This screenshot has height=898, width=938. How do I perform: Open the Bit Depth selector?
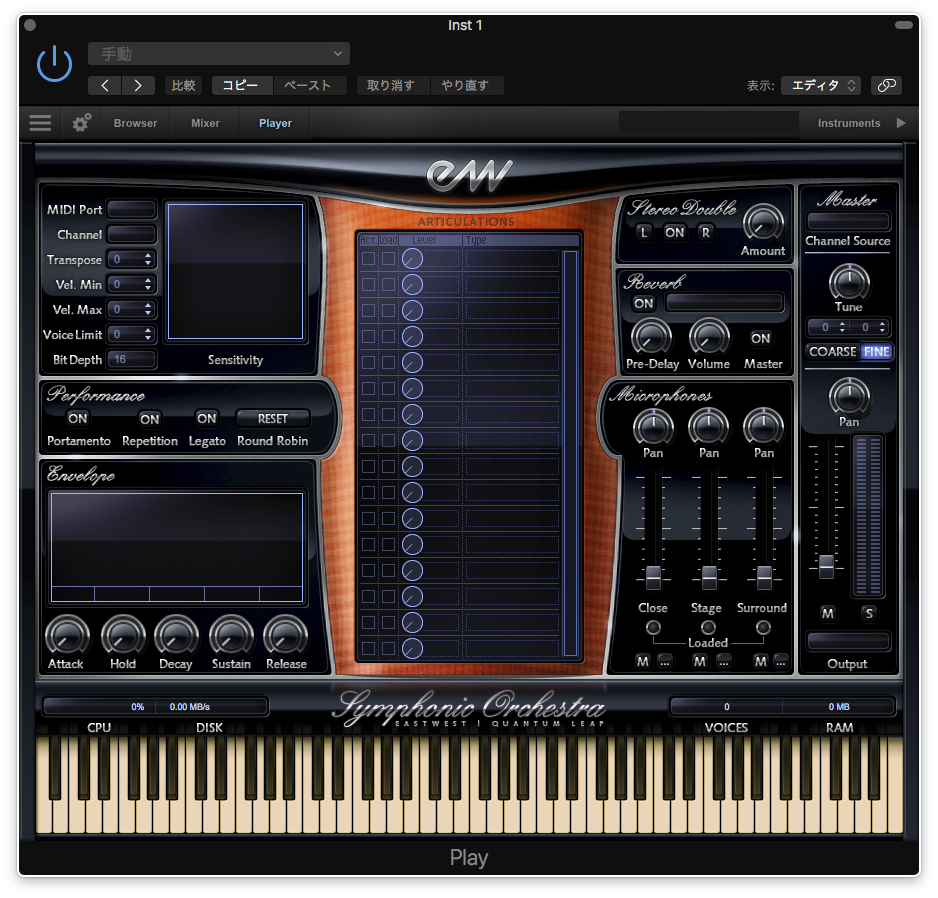(x=132, y=360)
